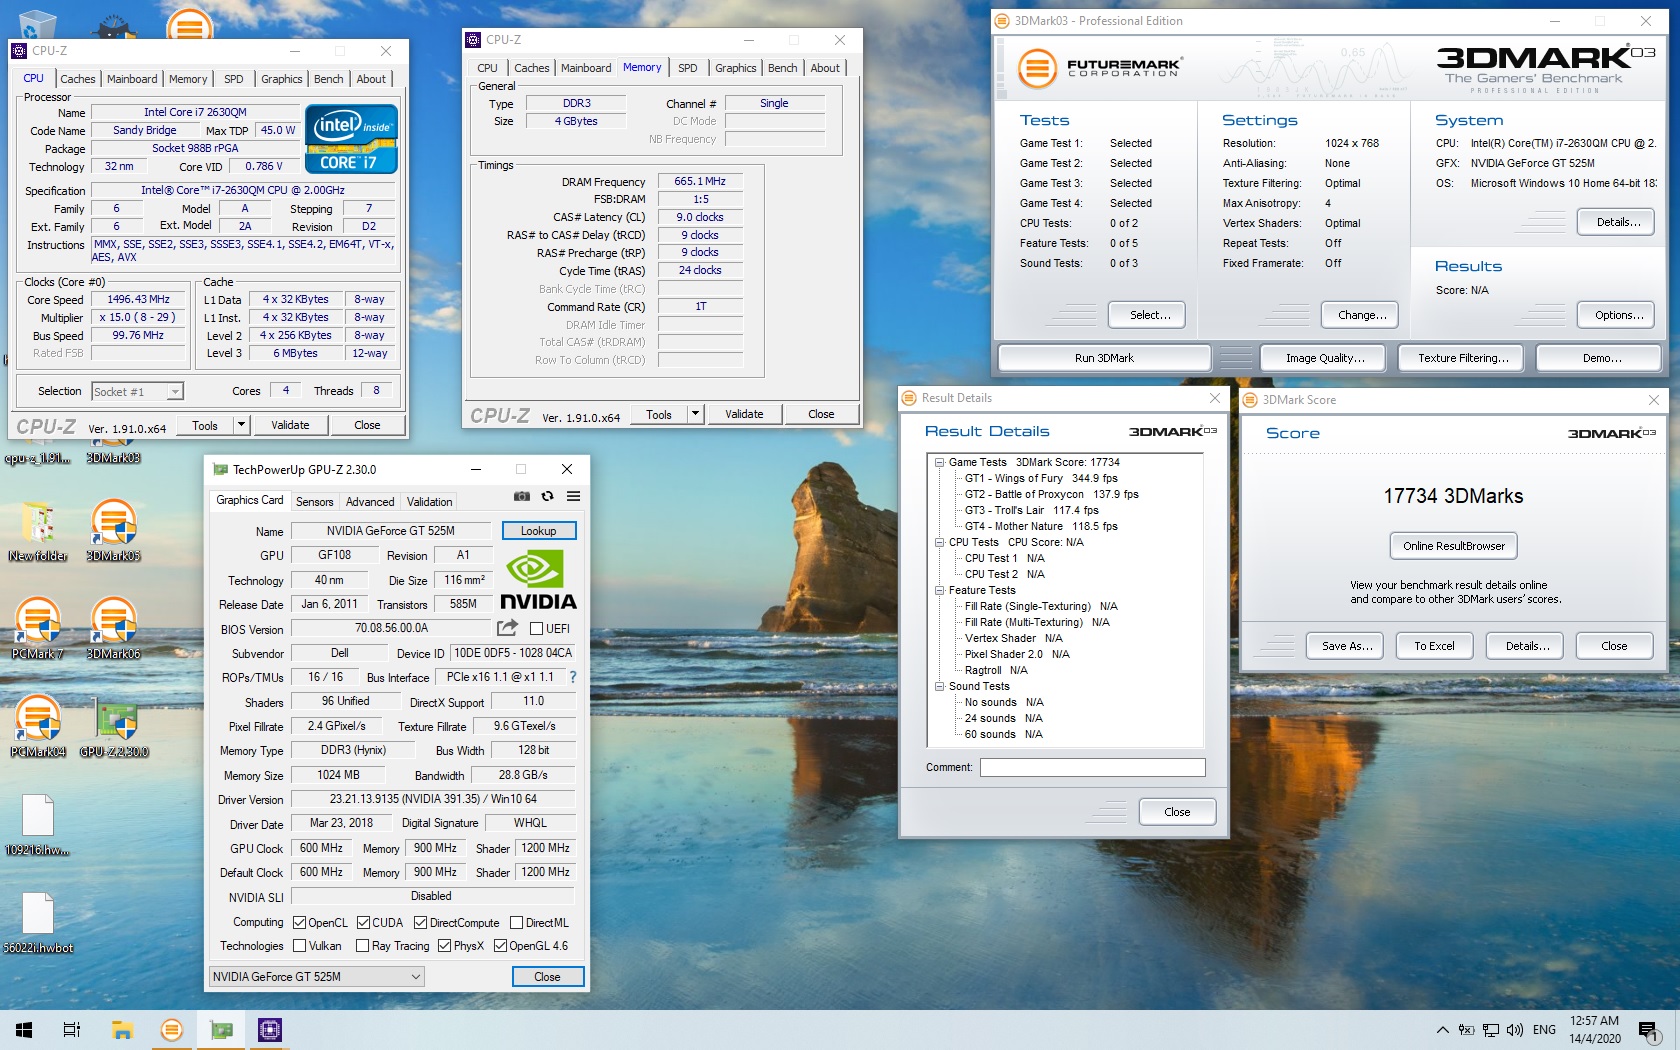Toggle the Ray Tracing checkbox
1680x1050 pixels.
(x=363, y=946)
